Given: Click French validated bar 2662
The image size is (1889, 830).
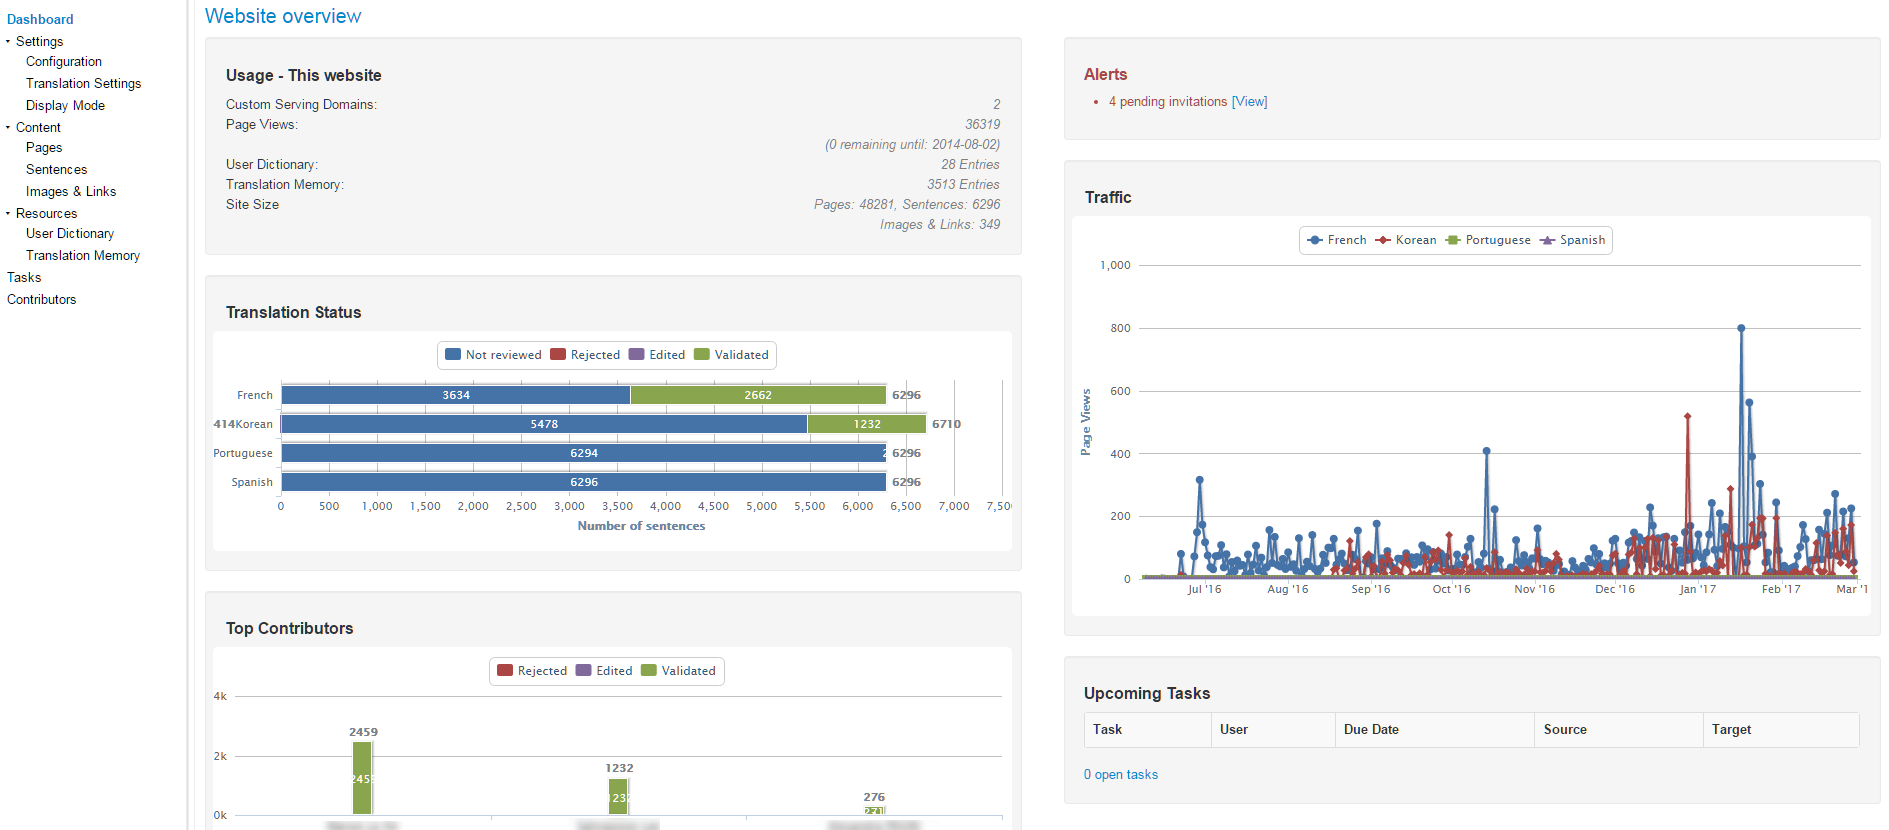Looking at the screenshot, I should (x=758, y=395).
